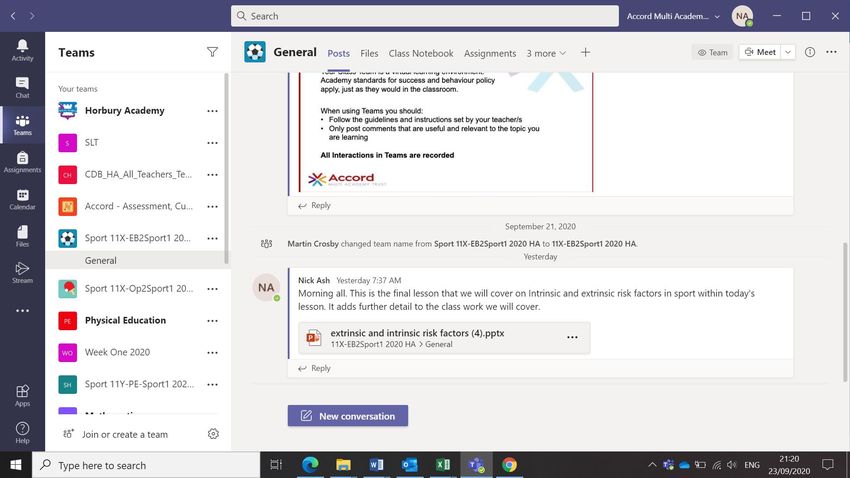Click the teams list scrollbar

point(226,169)
